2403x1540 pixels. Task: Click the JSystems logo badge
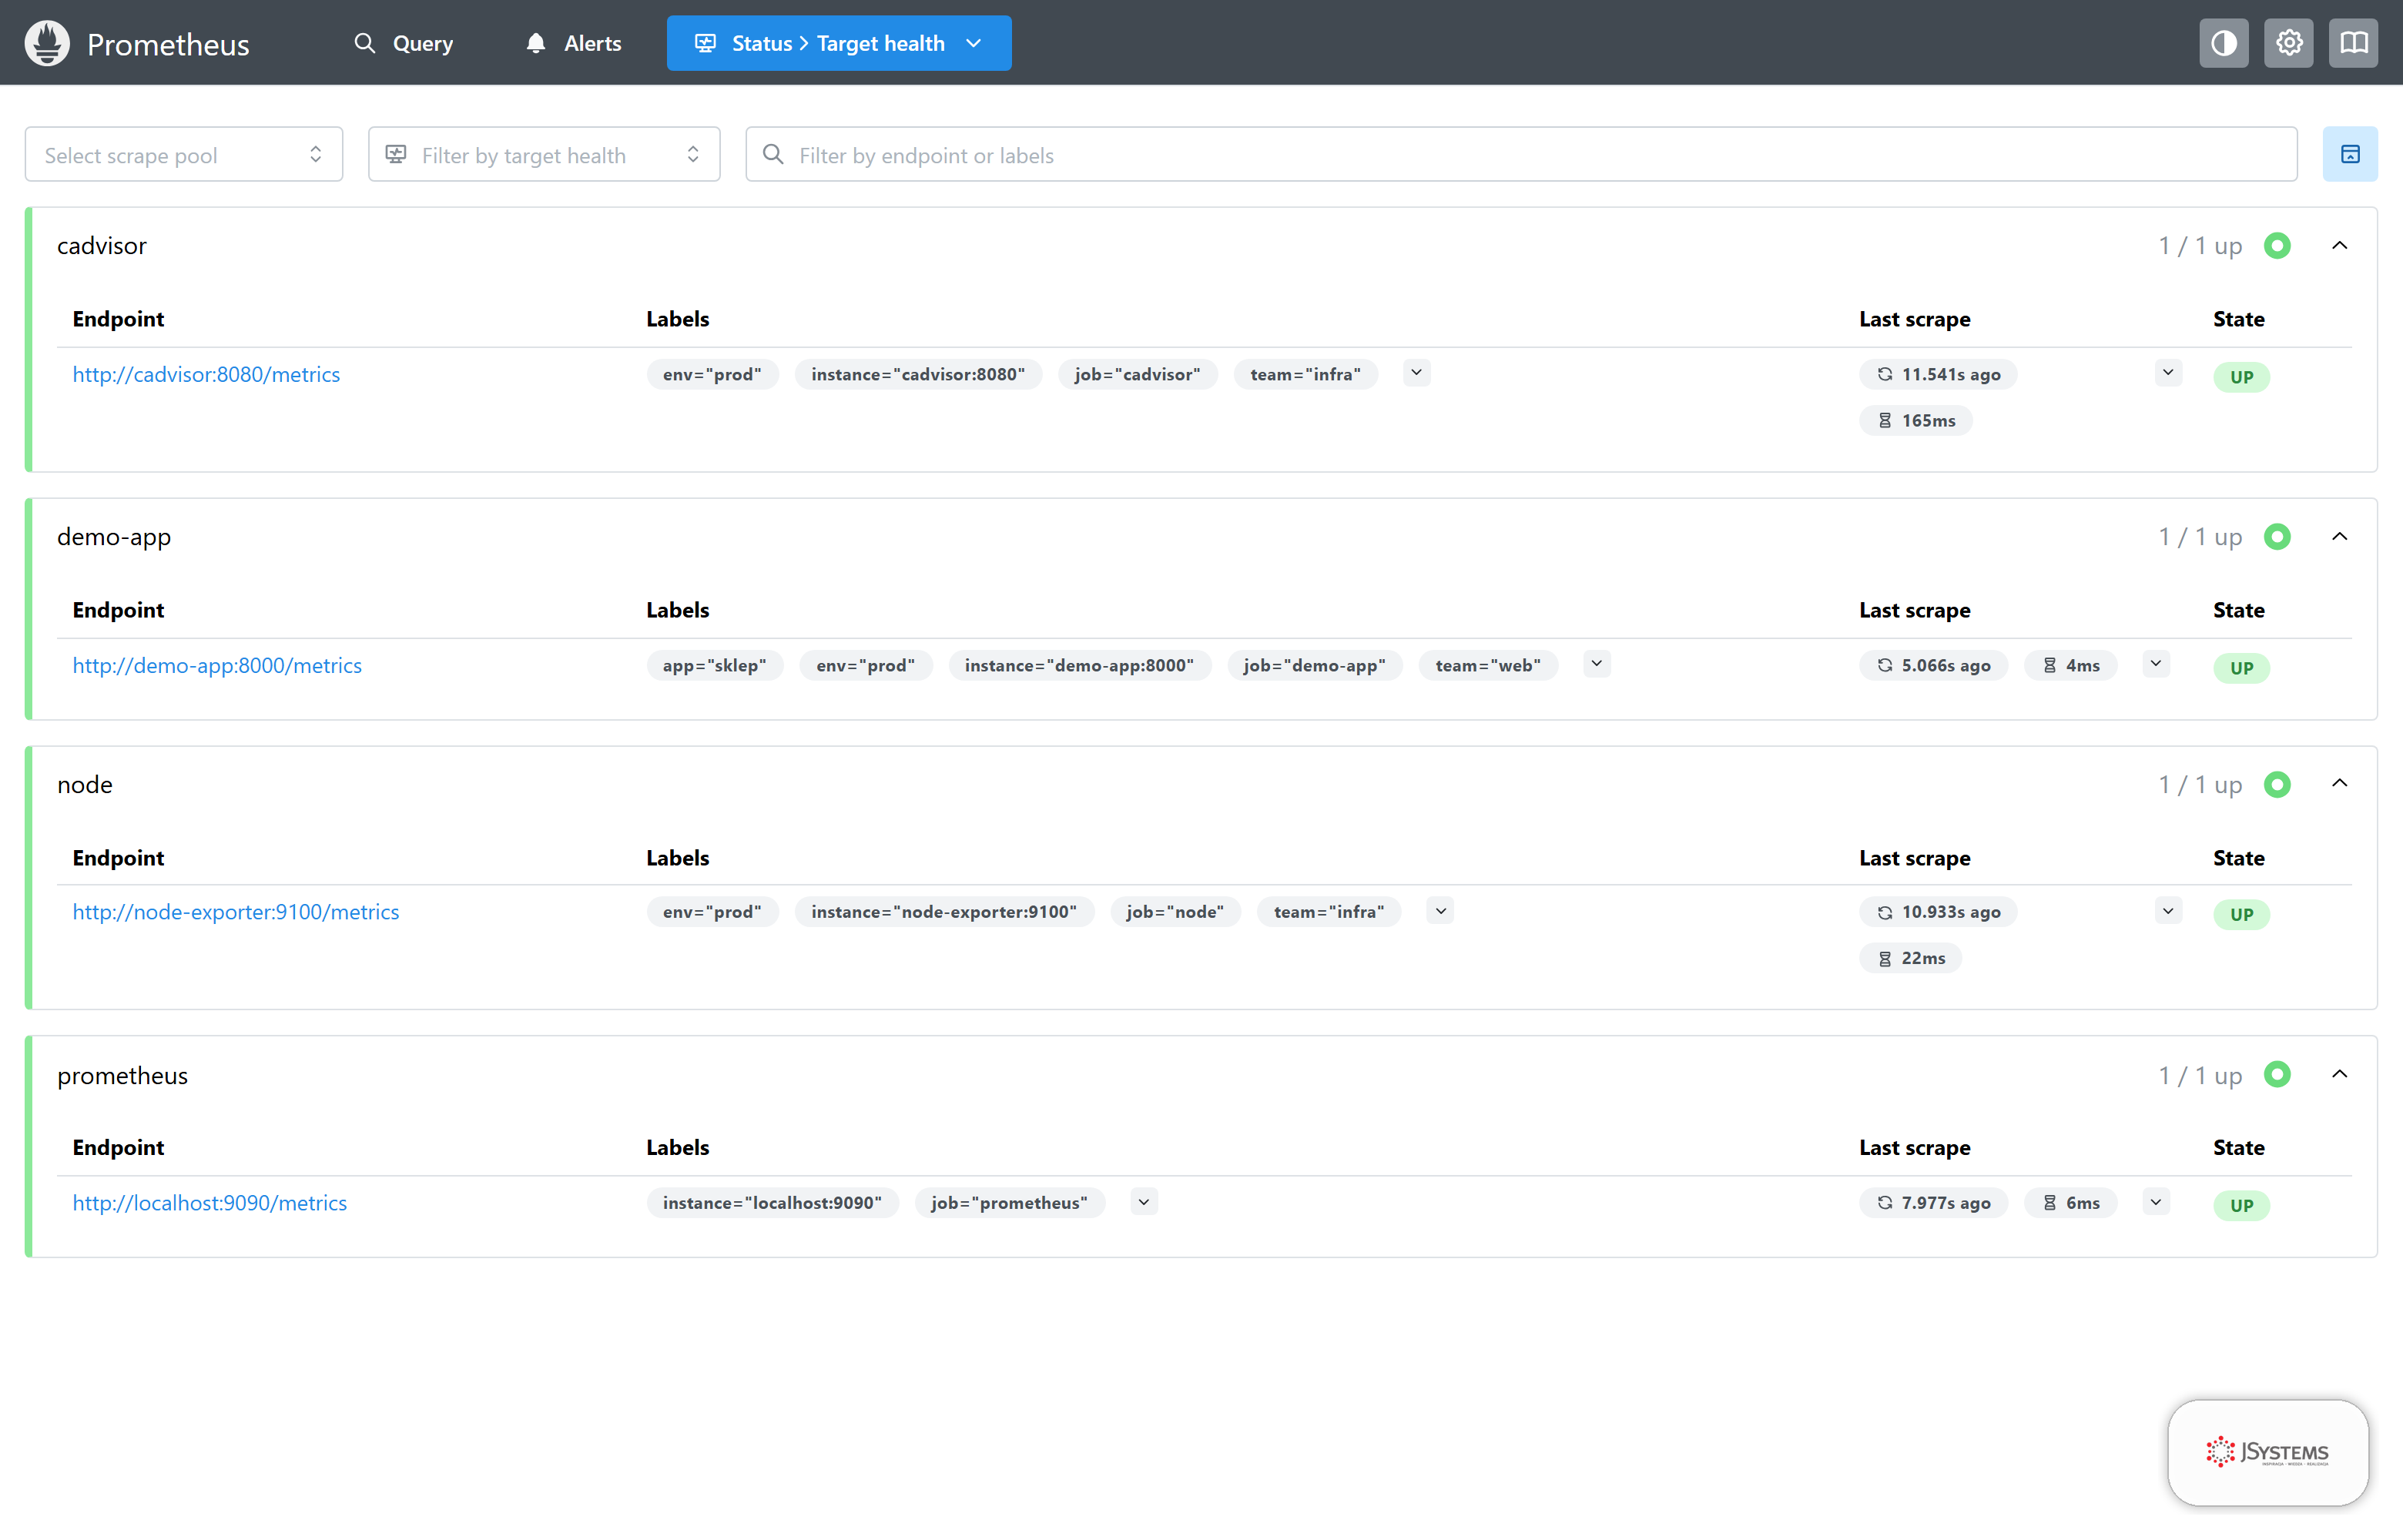point(2268,1452)
